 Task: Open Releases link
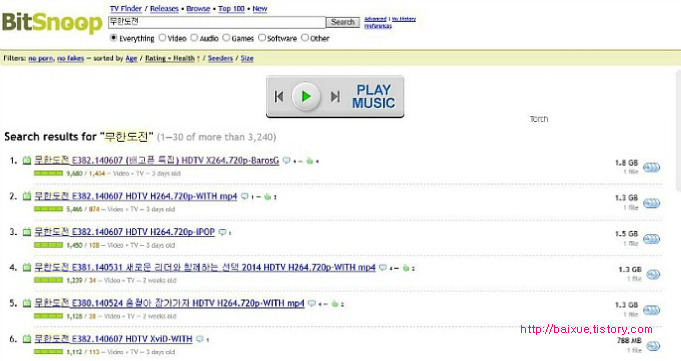point(164,9)
